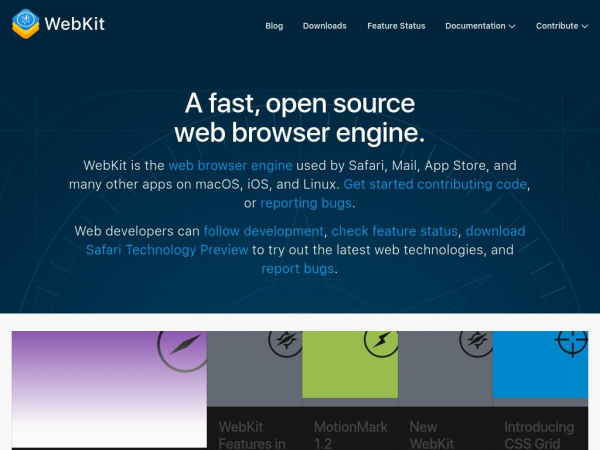Expand the chevron beside Contribute
The width and height of the screenshot is (600, 450).
click(x=584, y=26)
